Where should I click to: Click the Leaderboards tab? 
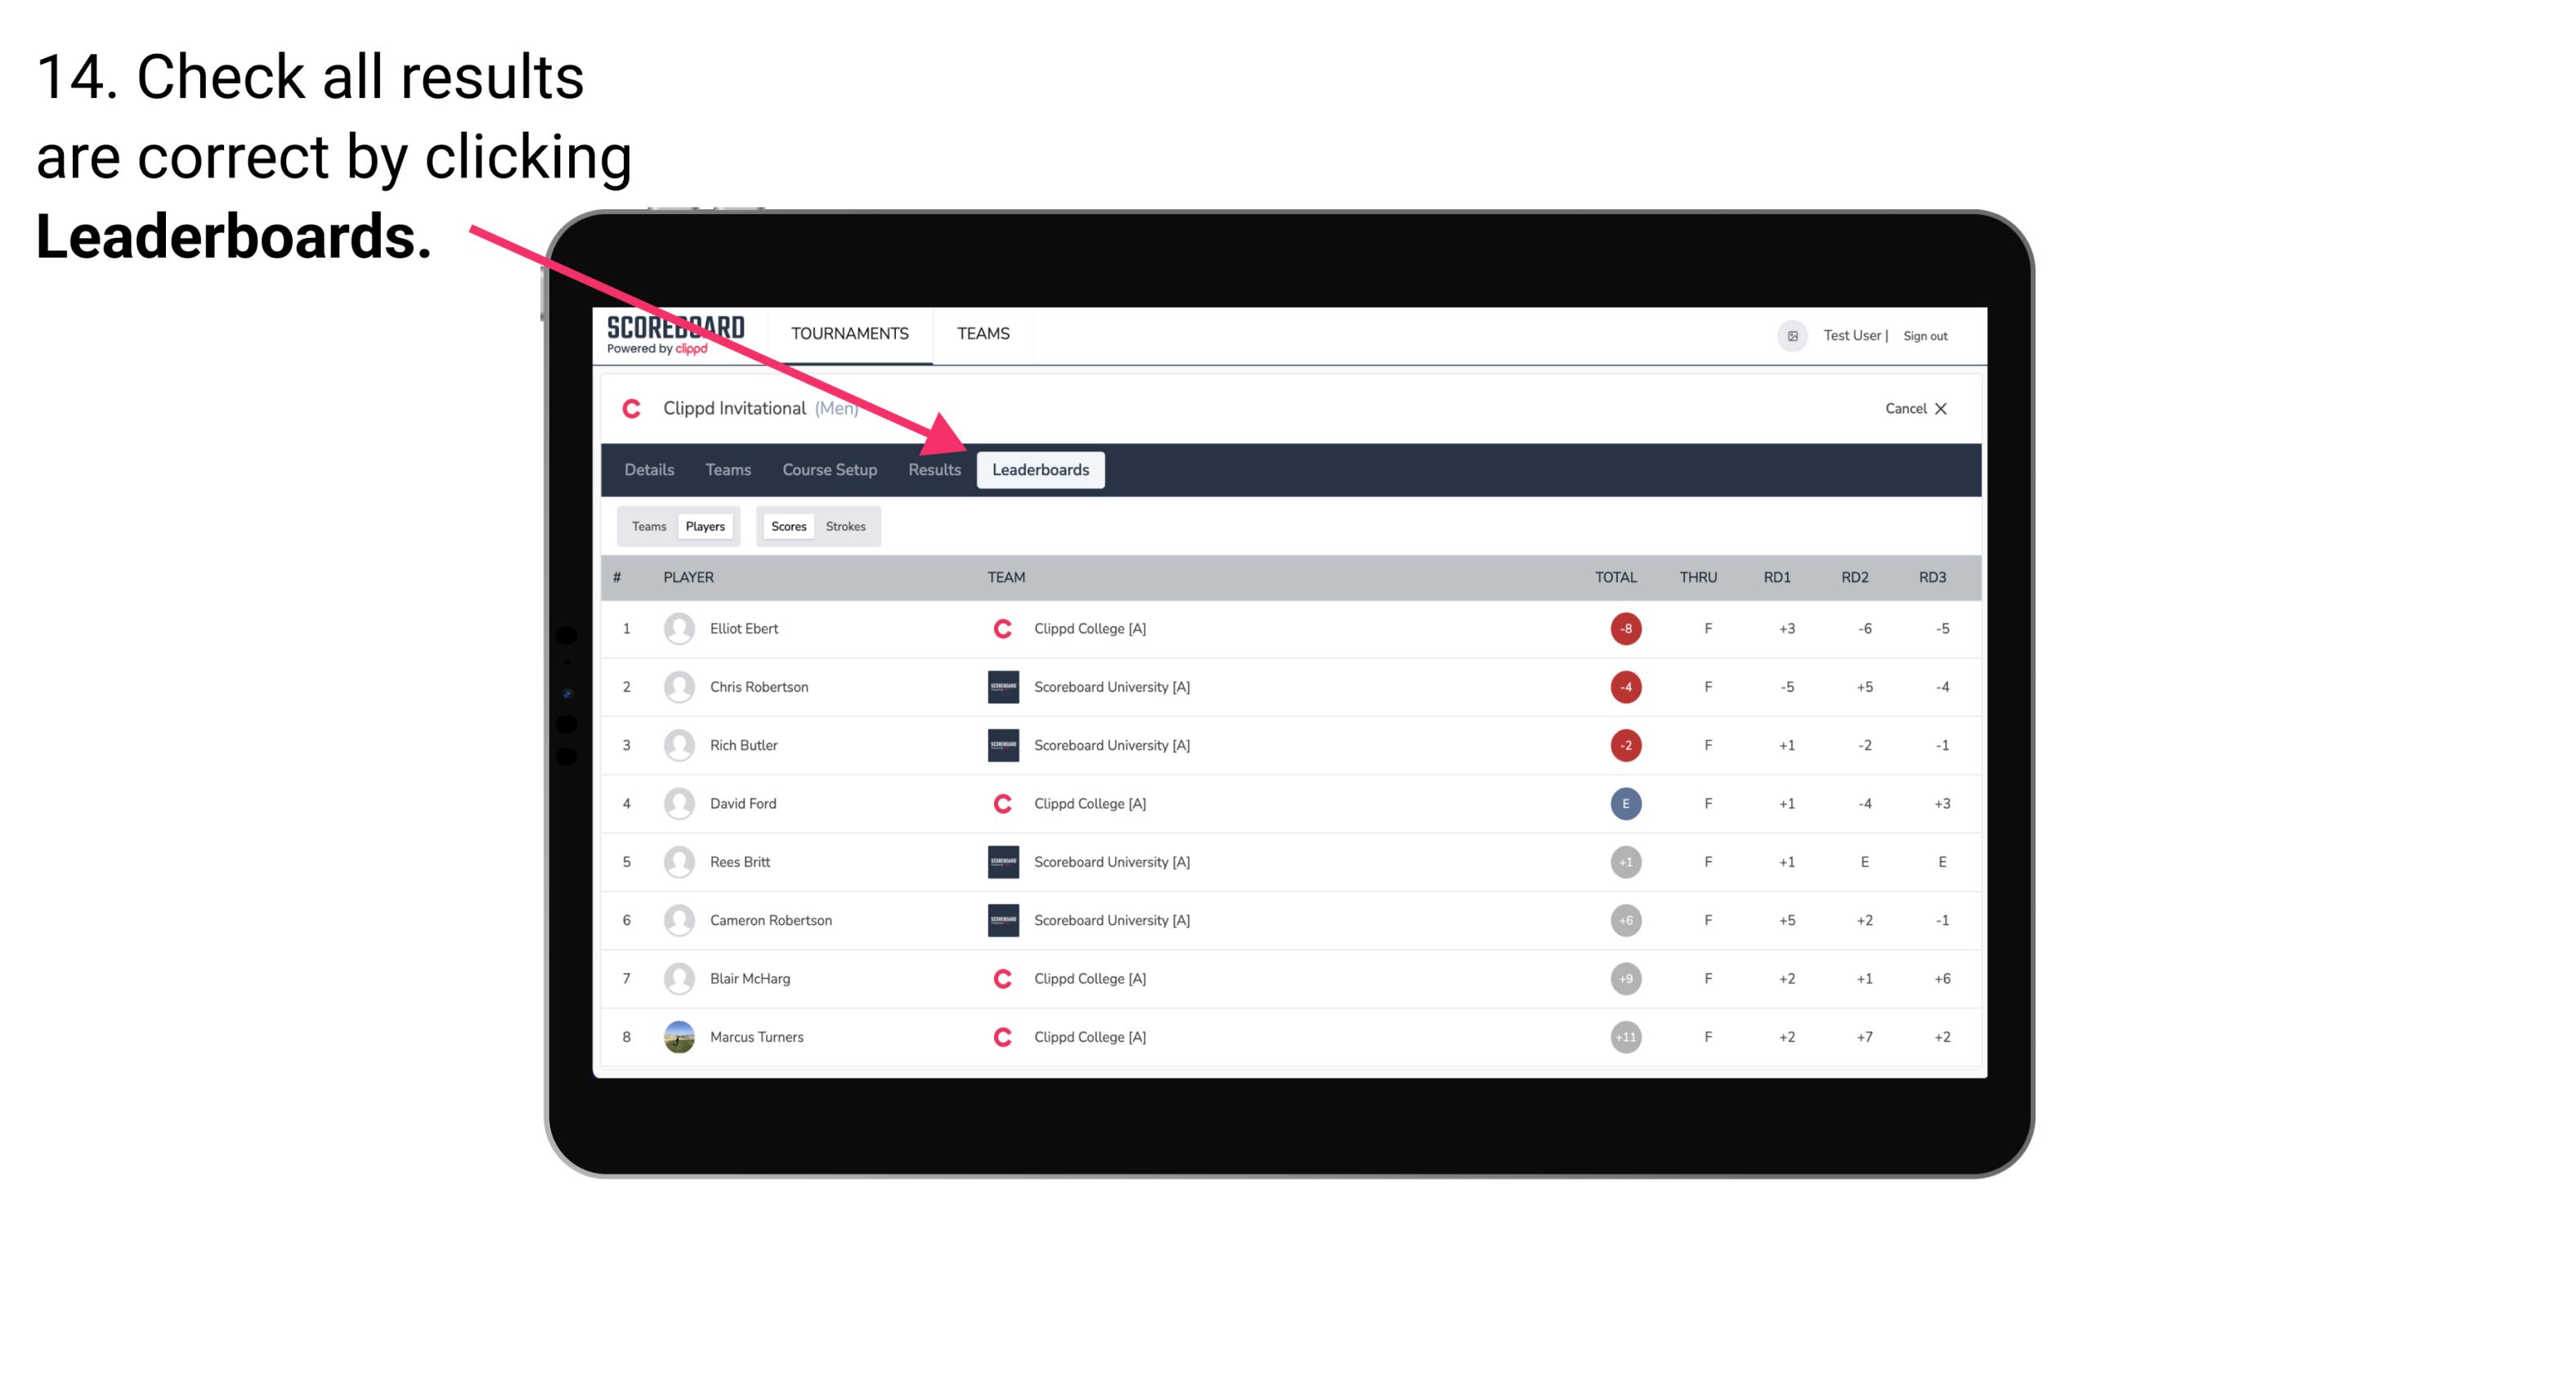coord(1041,469)
